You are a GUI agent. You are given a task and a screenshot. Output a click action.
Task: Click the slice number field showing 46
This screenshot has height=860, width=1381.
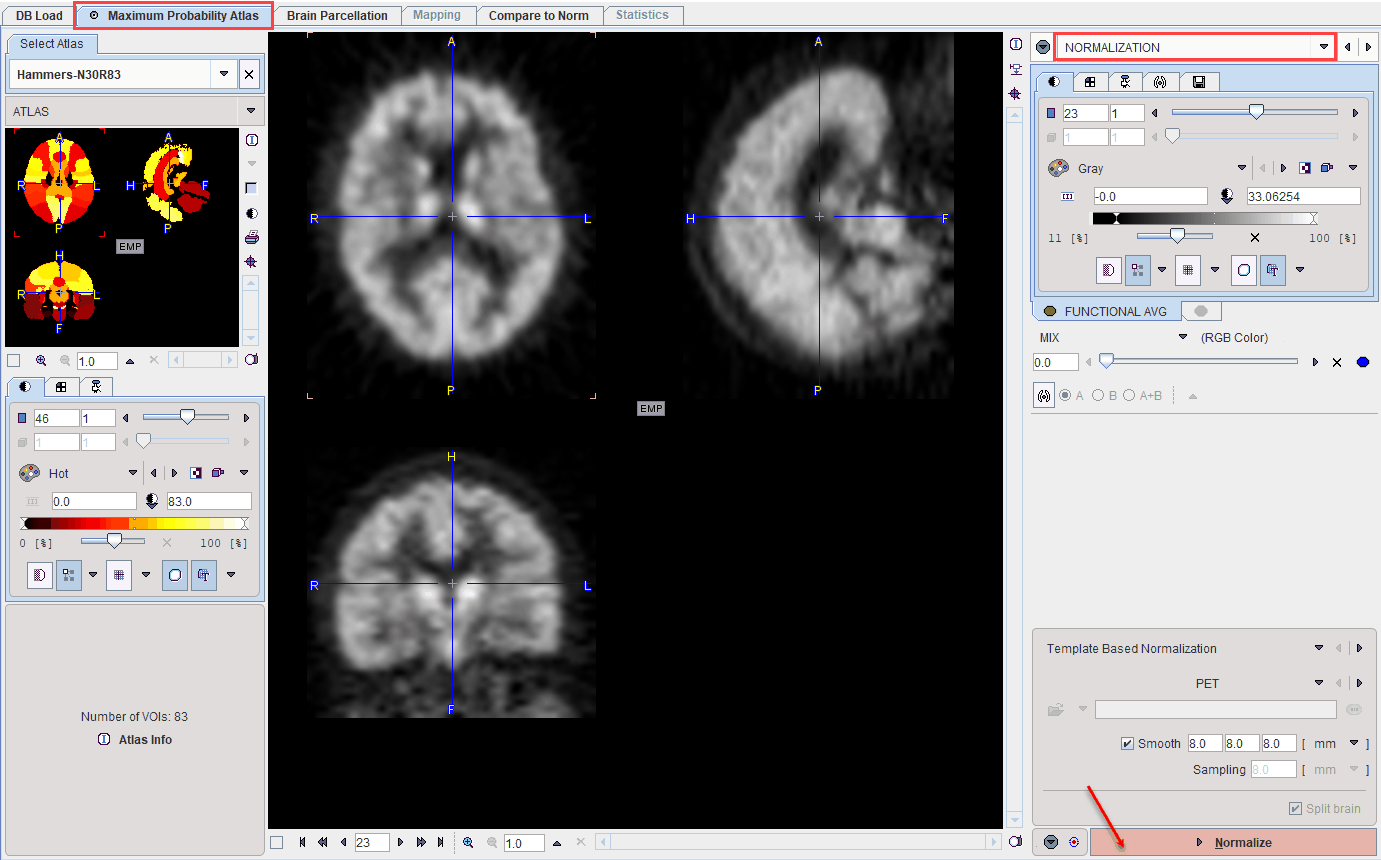click(56, 418)
